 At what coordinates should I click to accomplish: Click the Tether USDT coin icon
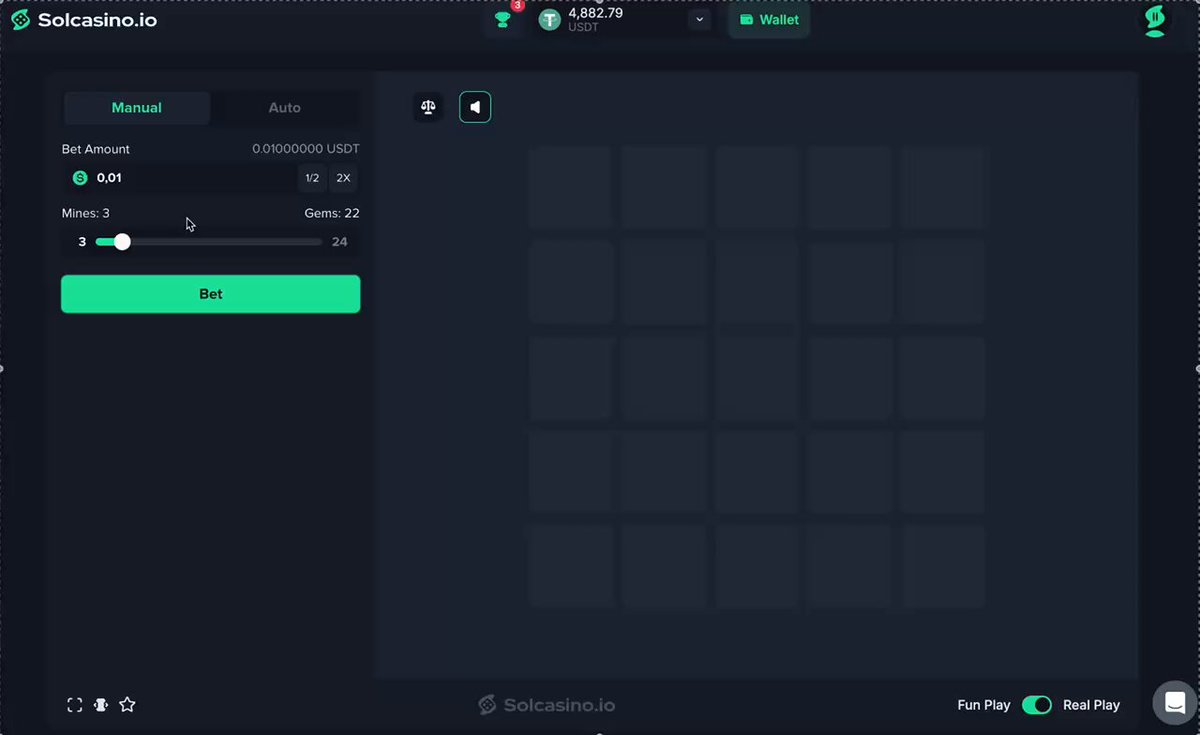tap(549, 20)
